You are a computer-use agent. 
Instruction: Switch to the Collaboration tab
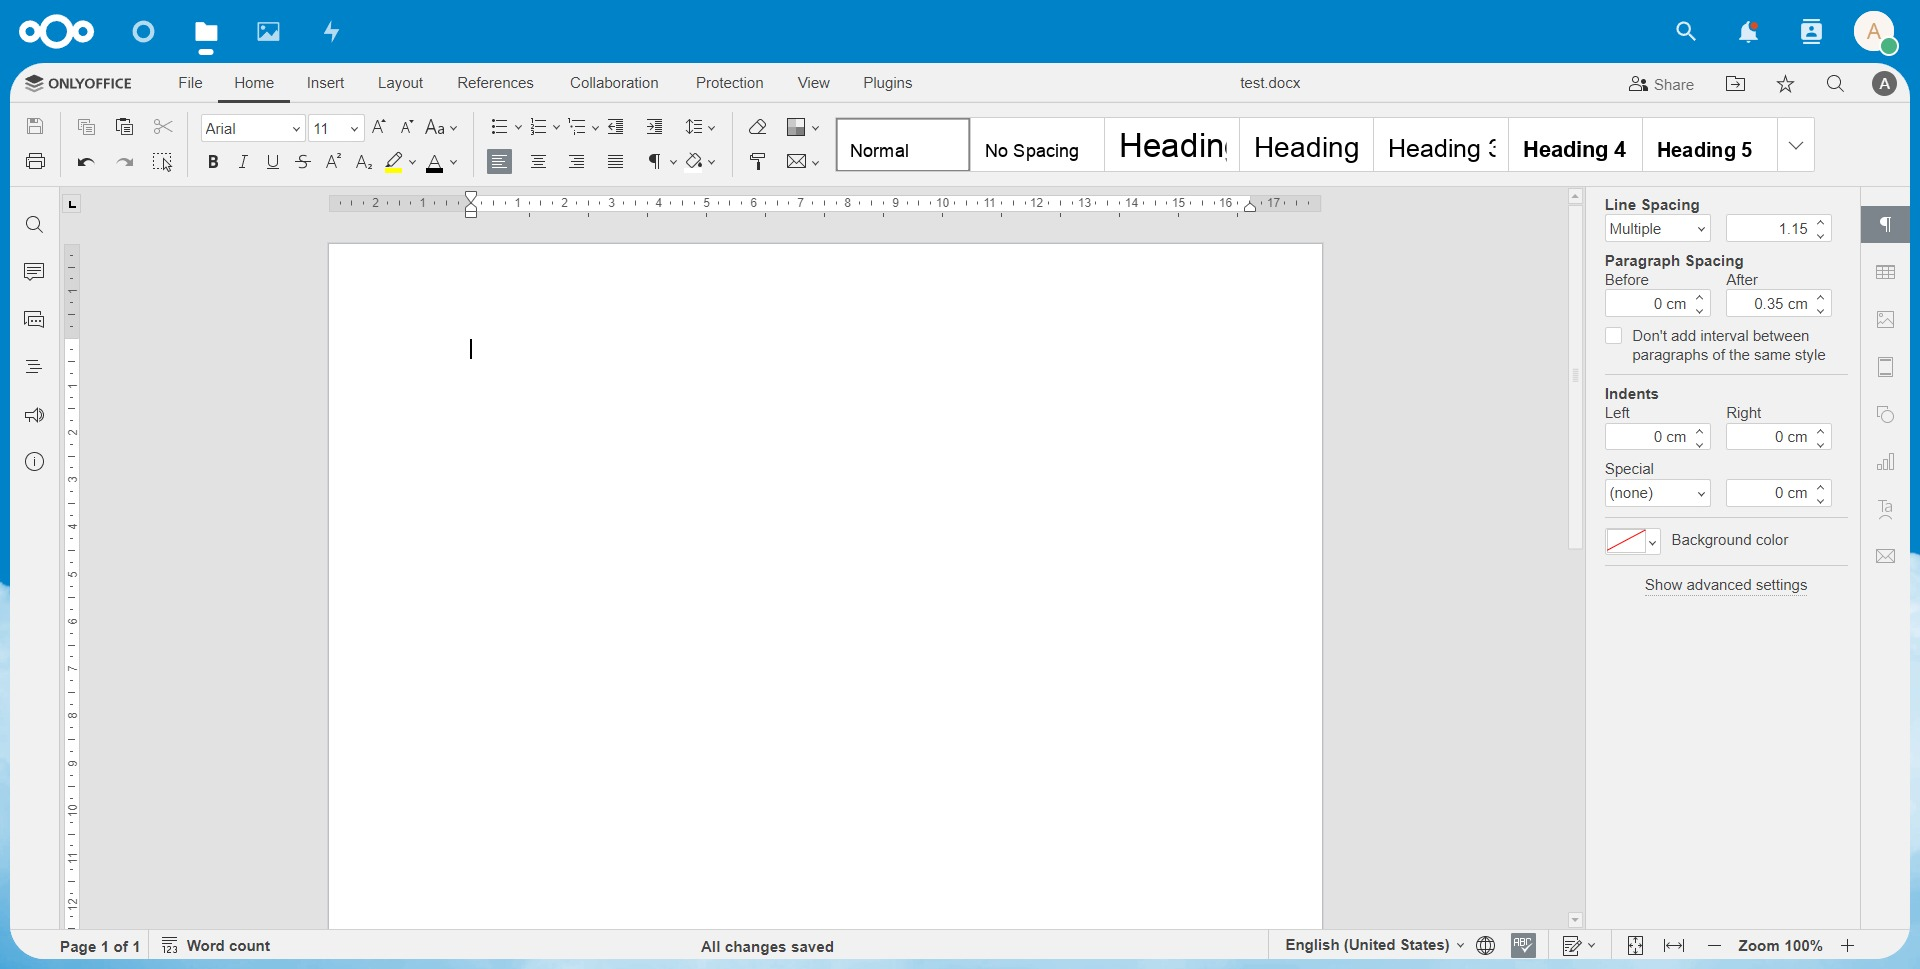pos(614,83)
